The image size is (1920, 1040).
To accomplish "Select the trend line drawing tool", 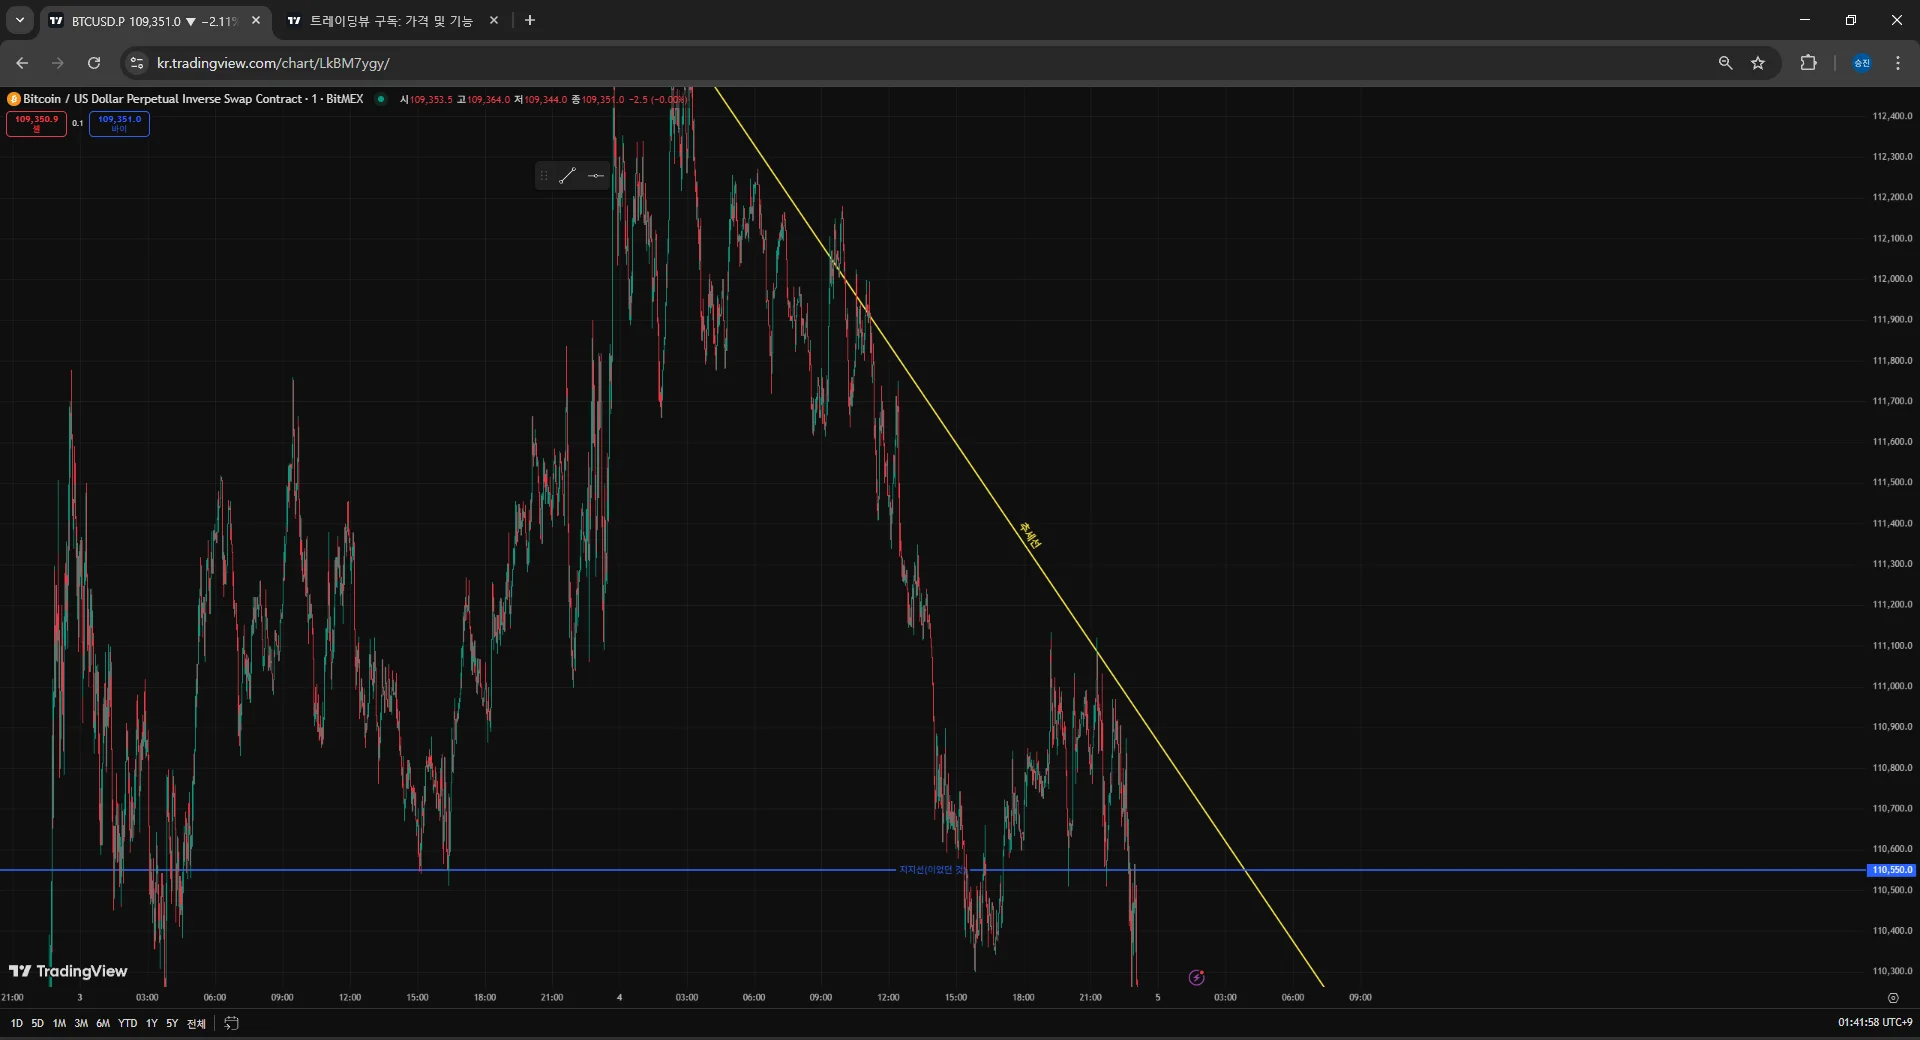I will click(x=568, y=176).
